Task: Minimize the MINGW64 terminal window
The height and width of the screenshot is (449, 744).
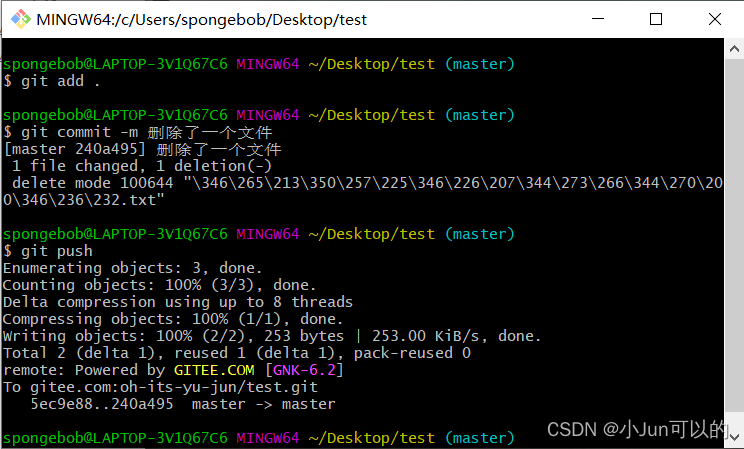Action: [598, 19]
